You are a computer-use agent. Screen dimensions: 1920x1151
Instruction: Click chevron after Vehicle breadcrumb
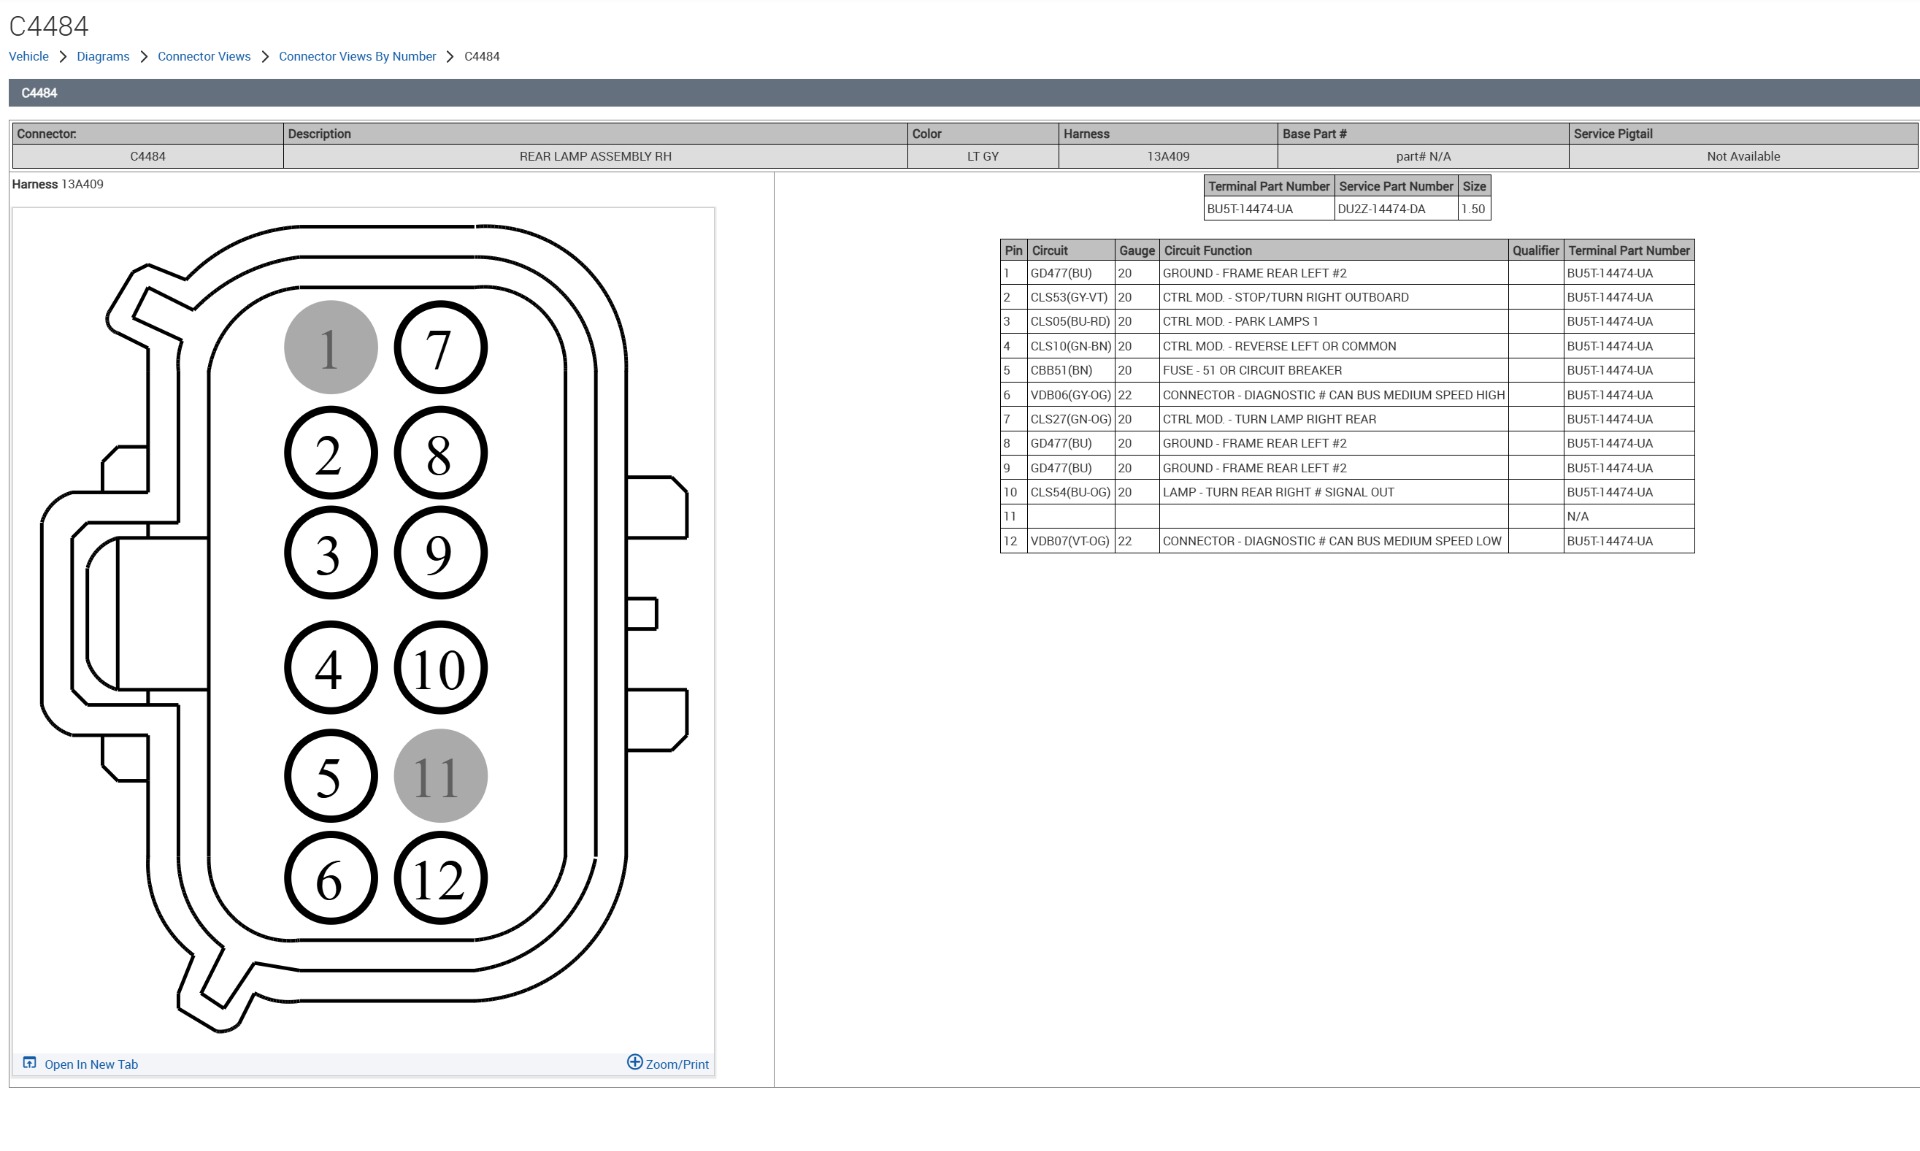62,56
